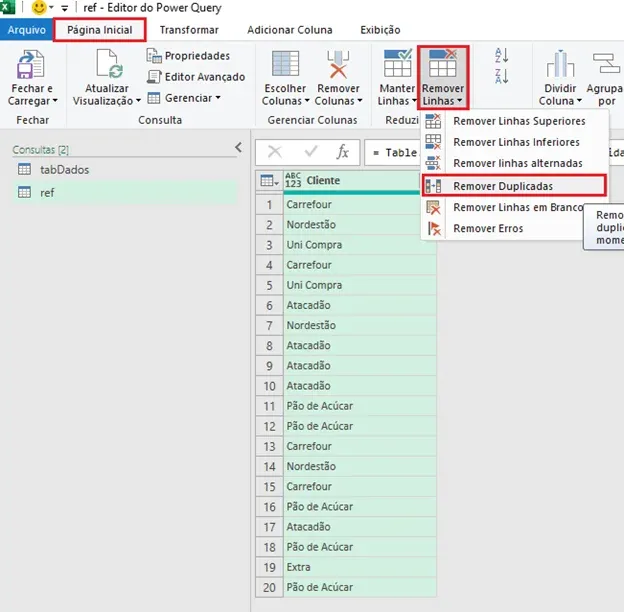Sort descending with the Z-A icon

click(x=501, y=76)
